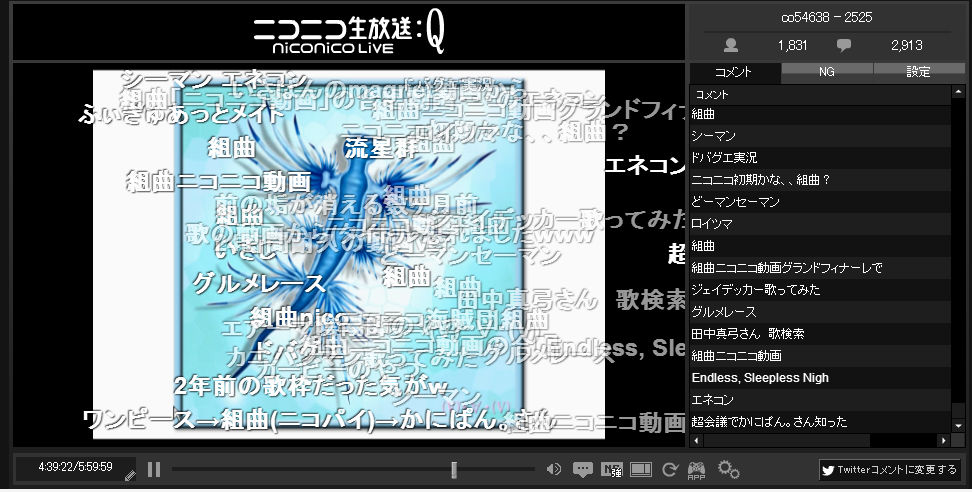Open player settings gears icon
The width and height of the screenshot is (972, 492).
(x=728, y=470)
